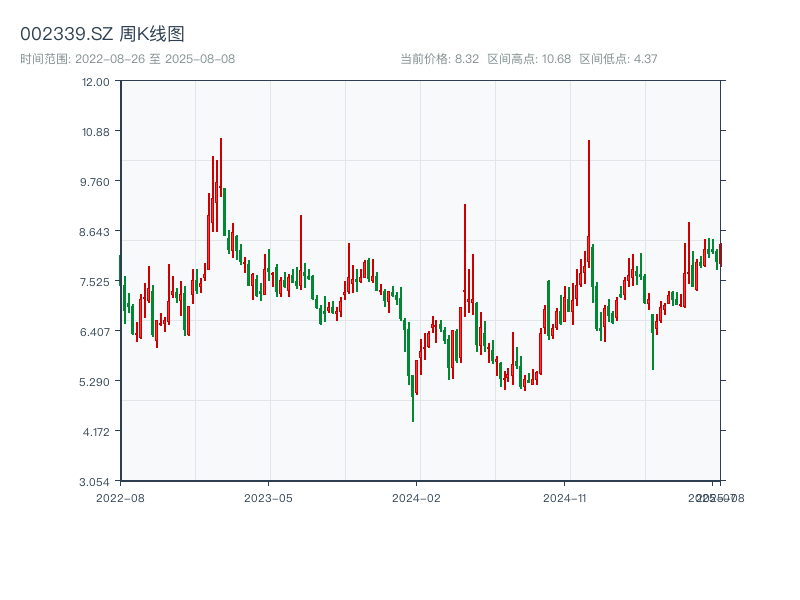Click the tall red spike candle after 2024-11
Image resolution: width=800 pixels, height=600 pixels.
pyautogui.click(x=589, y=200)
